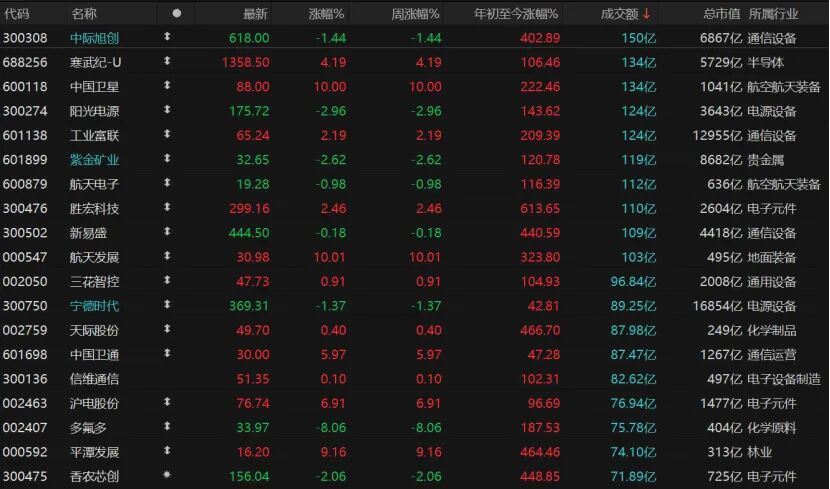Sort table by 总市值 header
Screen dimensions: 830x489
(721, 13)
